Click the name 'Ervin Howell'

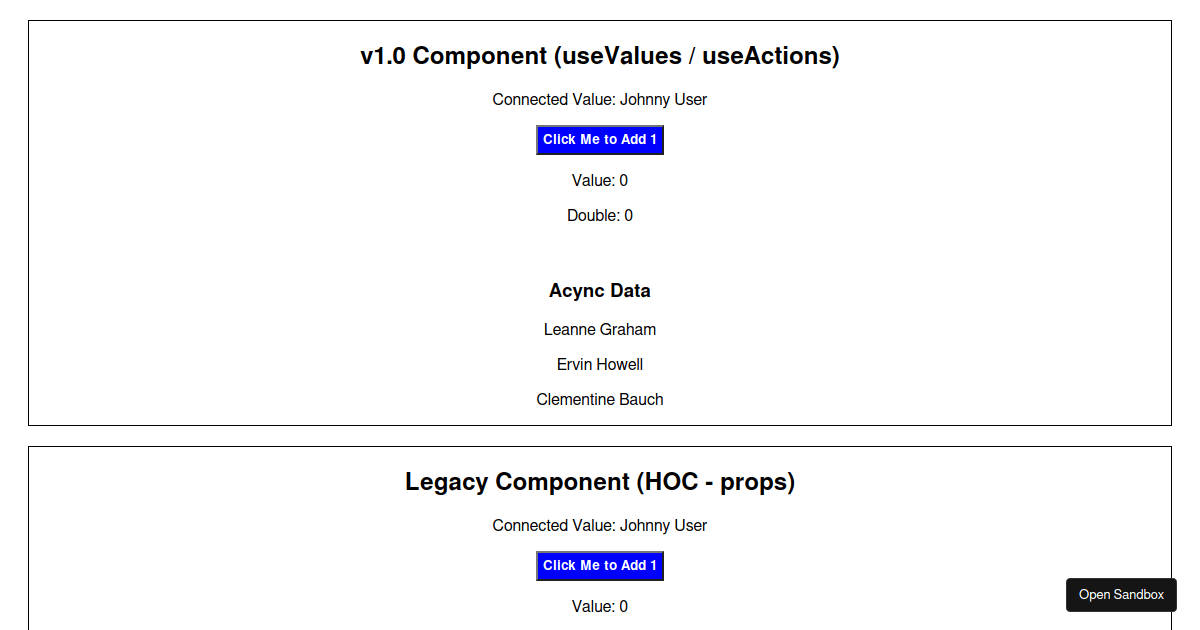[599, 365]
